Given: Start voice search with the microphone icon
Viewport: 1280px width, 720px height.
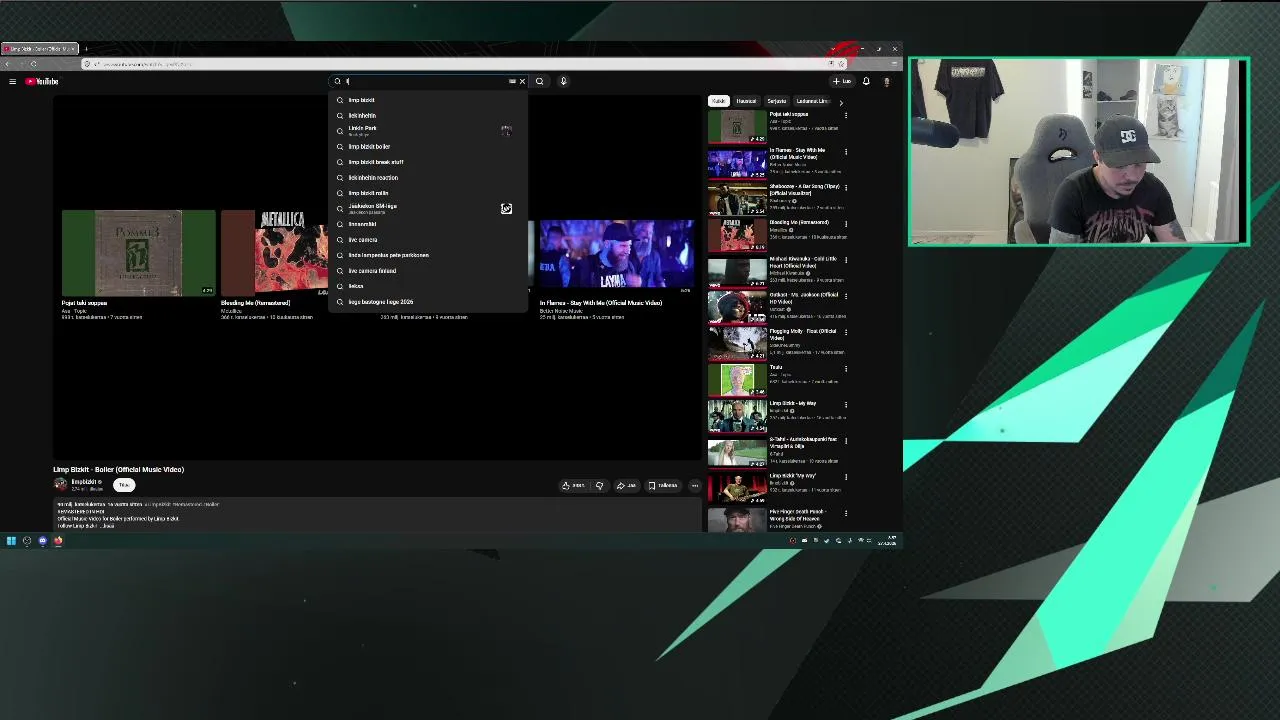Looking at the screenshot, I should (x=563, y=81).
